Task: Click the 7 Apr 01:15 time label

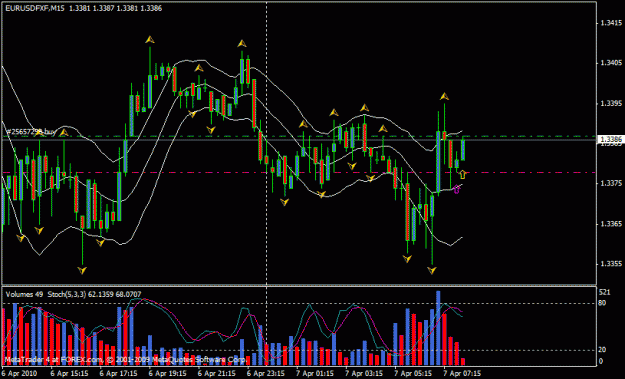Action: point(315,373)
